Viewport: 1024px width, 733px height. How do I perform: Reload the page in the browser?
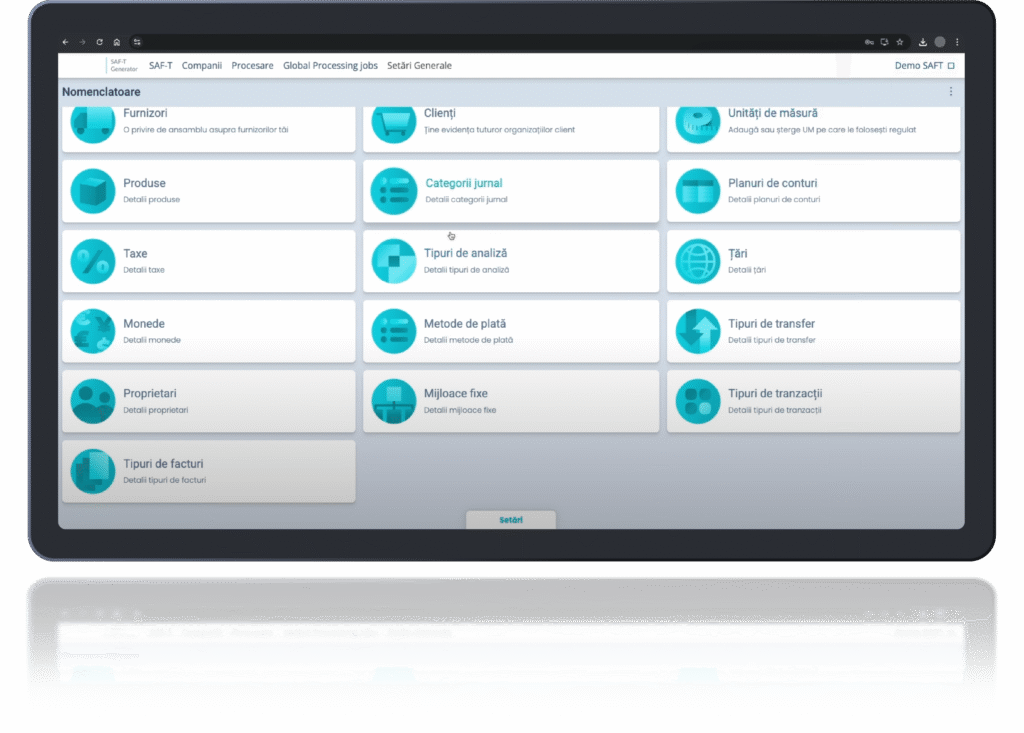[x=99, y=42]
